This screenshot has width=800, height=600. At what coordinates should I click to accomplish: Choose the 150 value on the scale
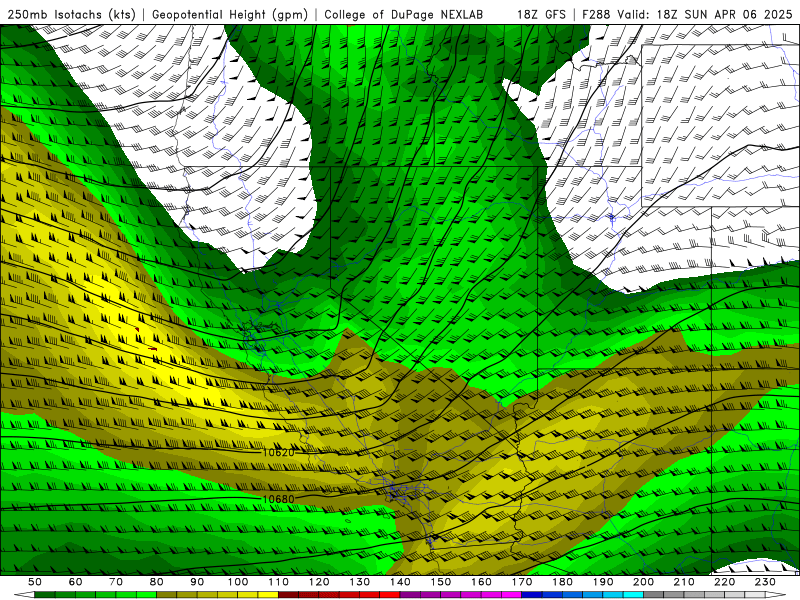coord(441,582)
